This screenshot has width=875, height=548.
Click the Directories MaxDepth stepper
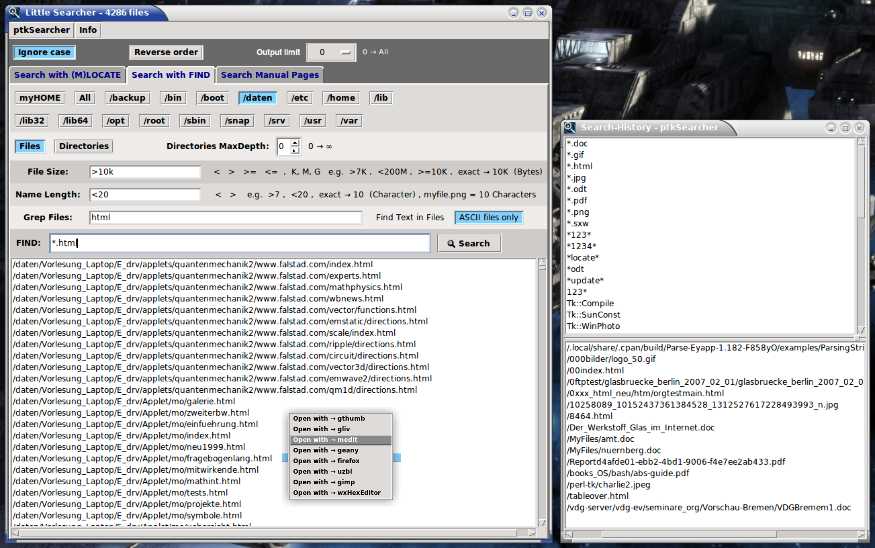[x=295, y=146]
